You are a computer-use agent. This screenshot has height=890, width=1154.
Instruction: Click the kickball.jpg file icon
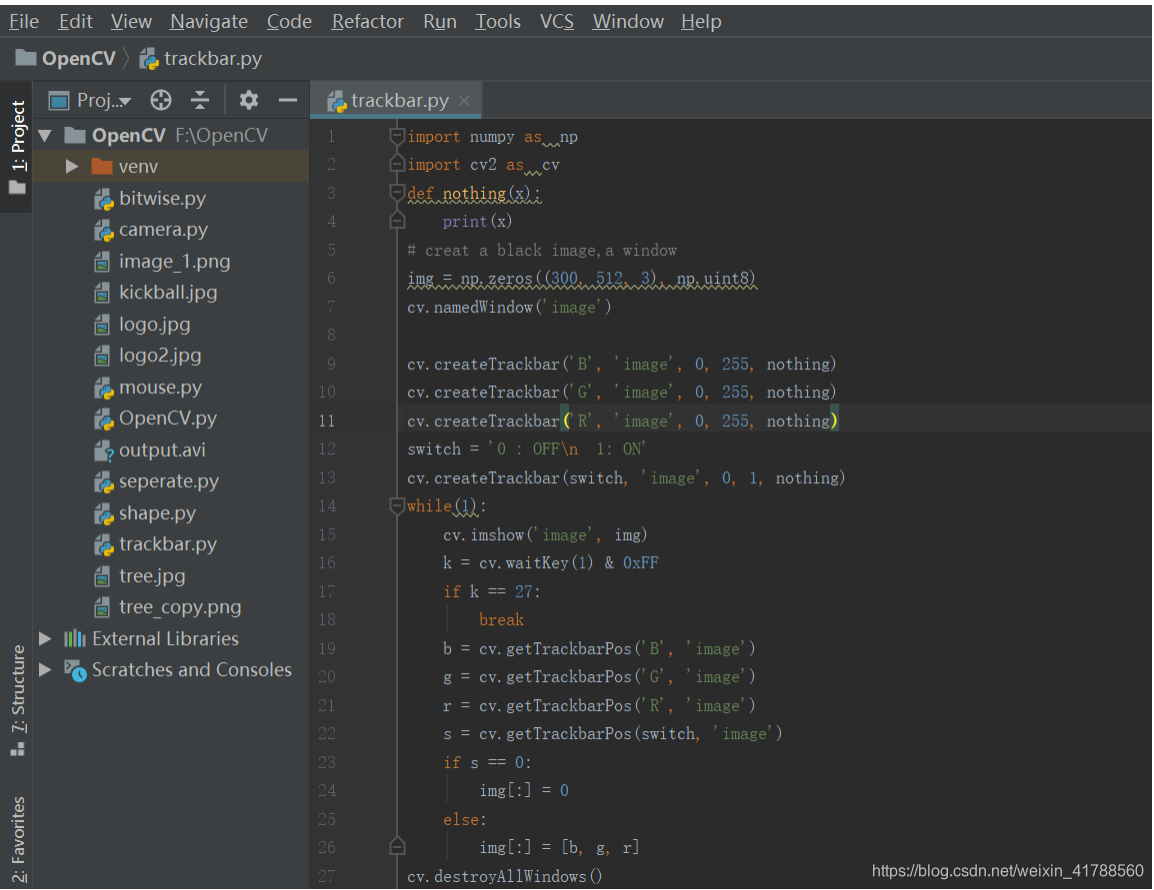pos(102,293)
